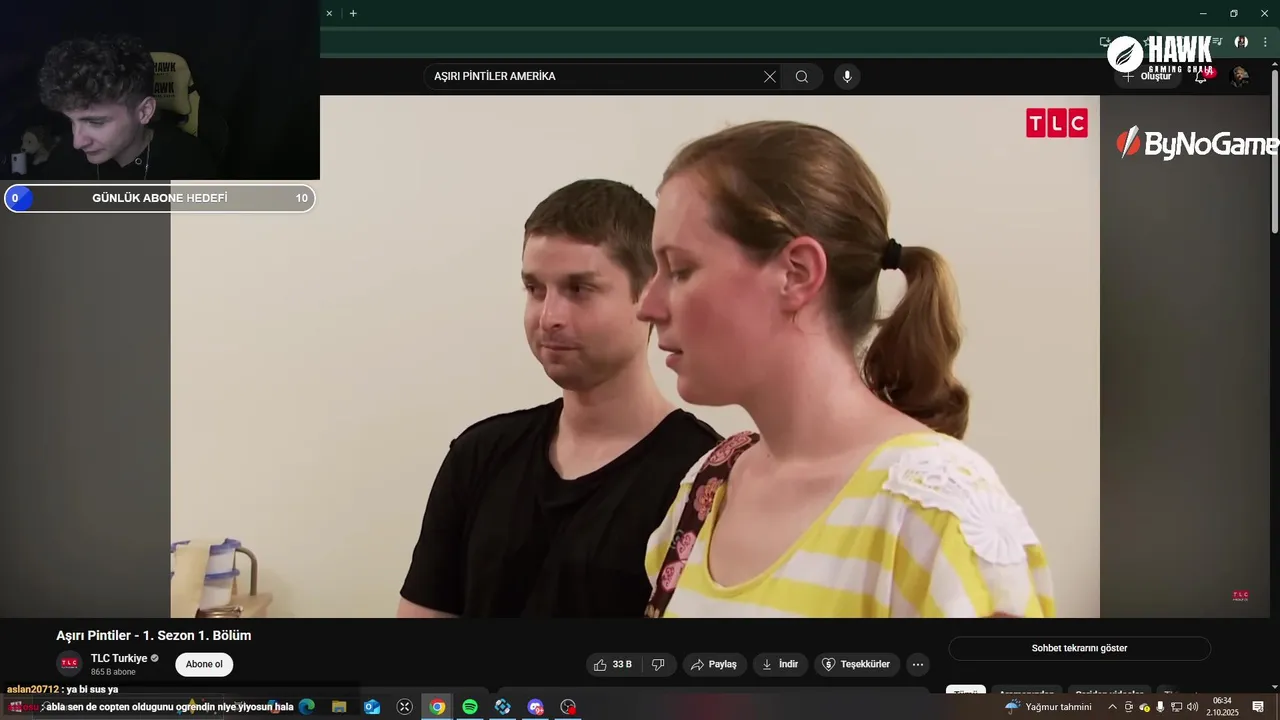The image size is (1280, 720).
Task: Click the 865 B abone subscriber count
Action: 113,672
